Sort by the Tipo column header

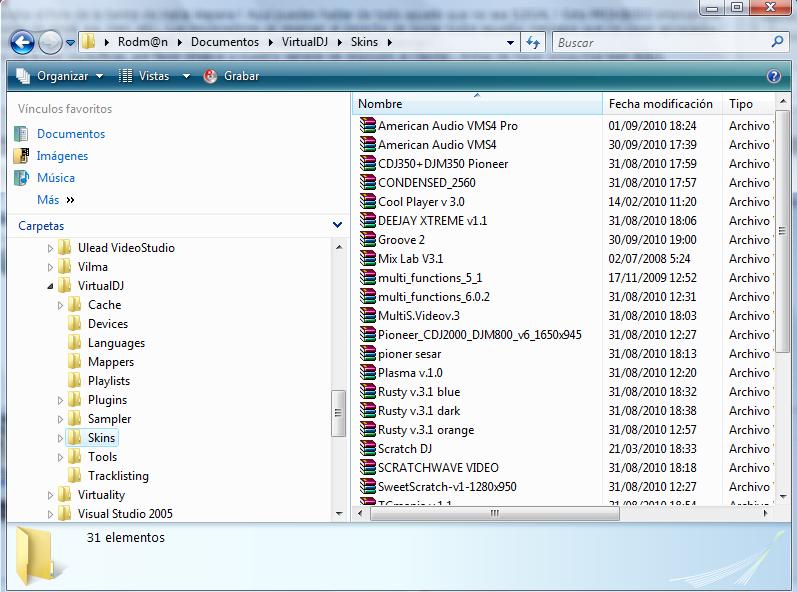[x=747, y=104]
